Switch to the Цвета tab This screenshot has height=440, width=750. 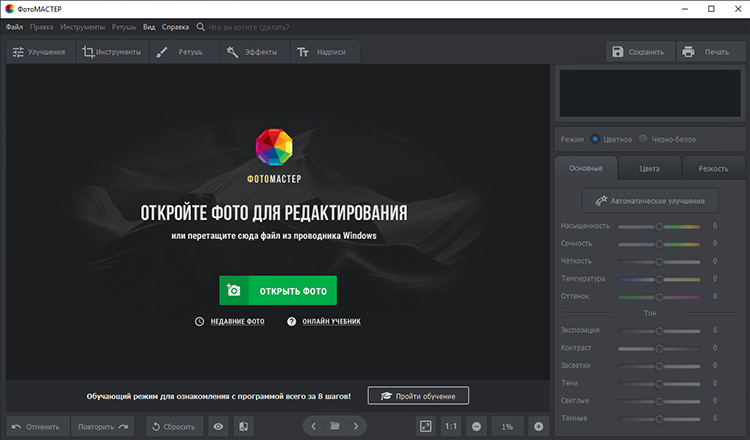tap(650, 168)
